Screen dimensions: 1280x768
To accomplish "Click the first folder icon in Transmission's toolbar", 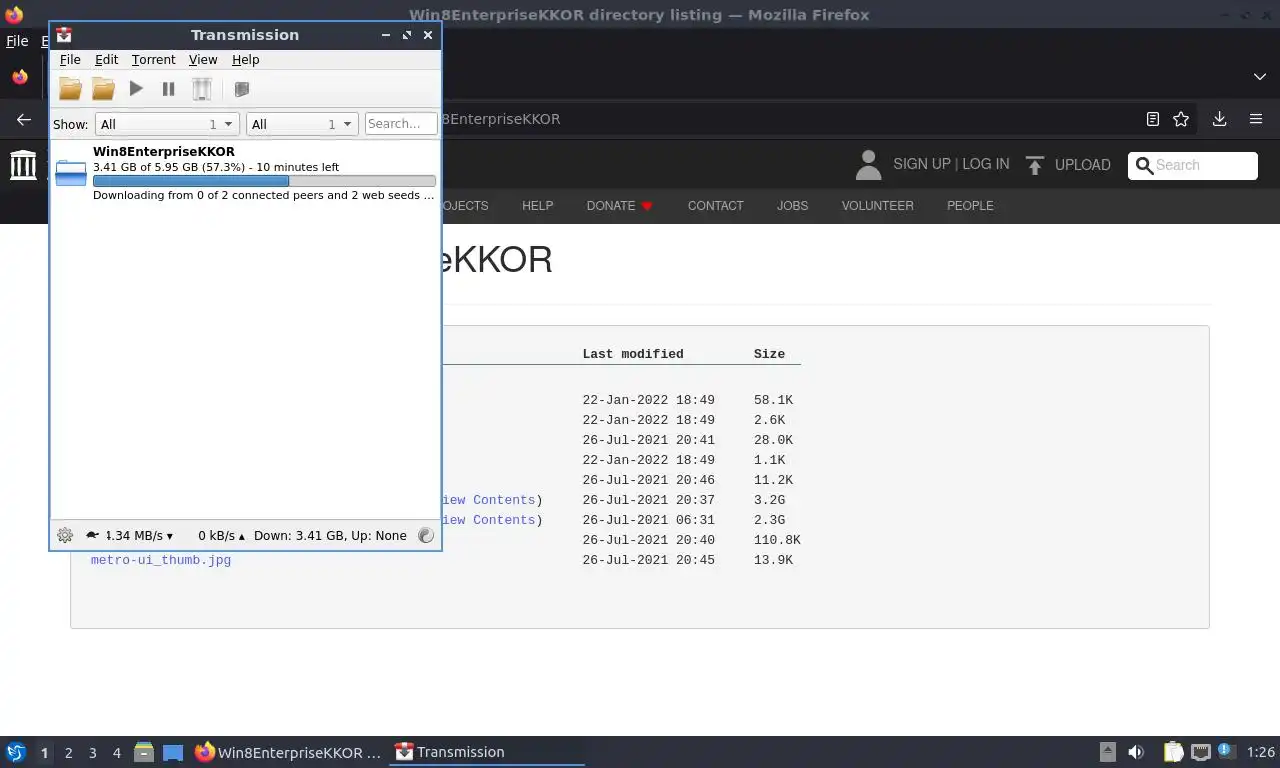I will (x=70, y=89).
